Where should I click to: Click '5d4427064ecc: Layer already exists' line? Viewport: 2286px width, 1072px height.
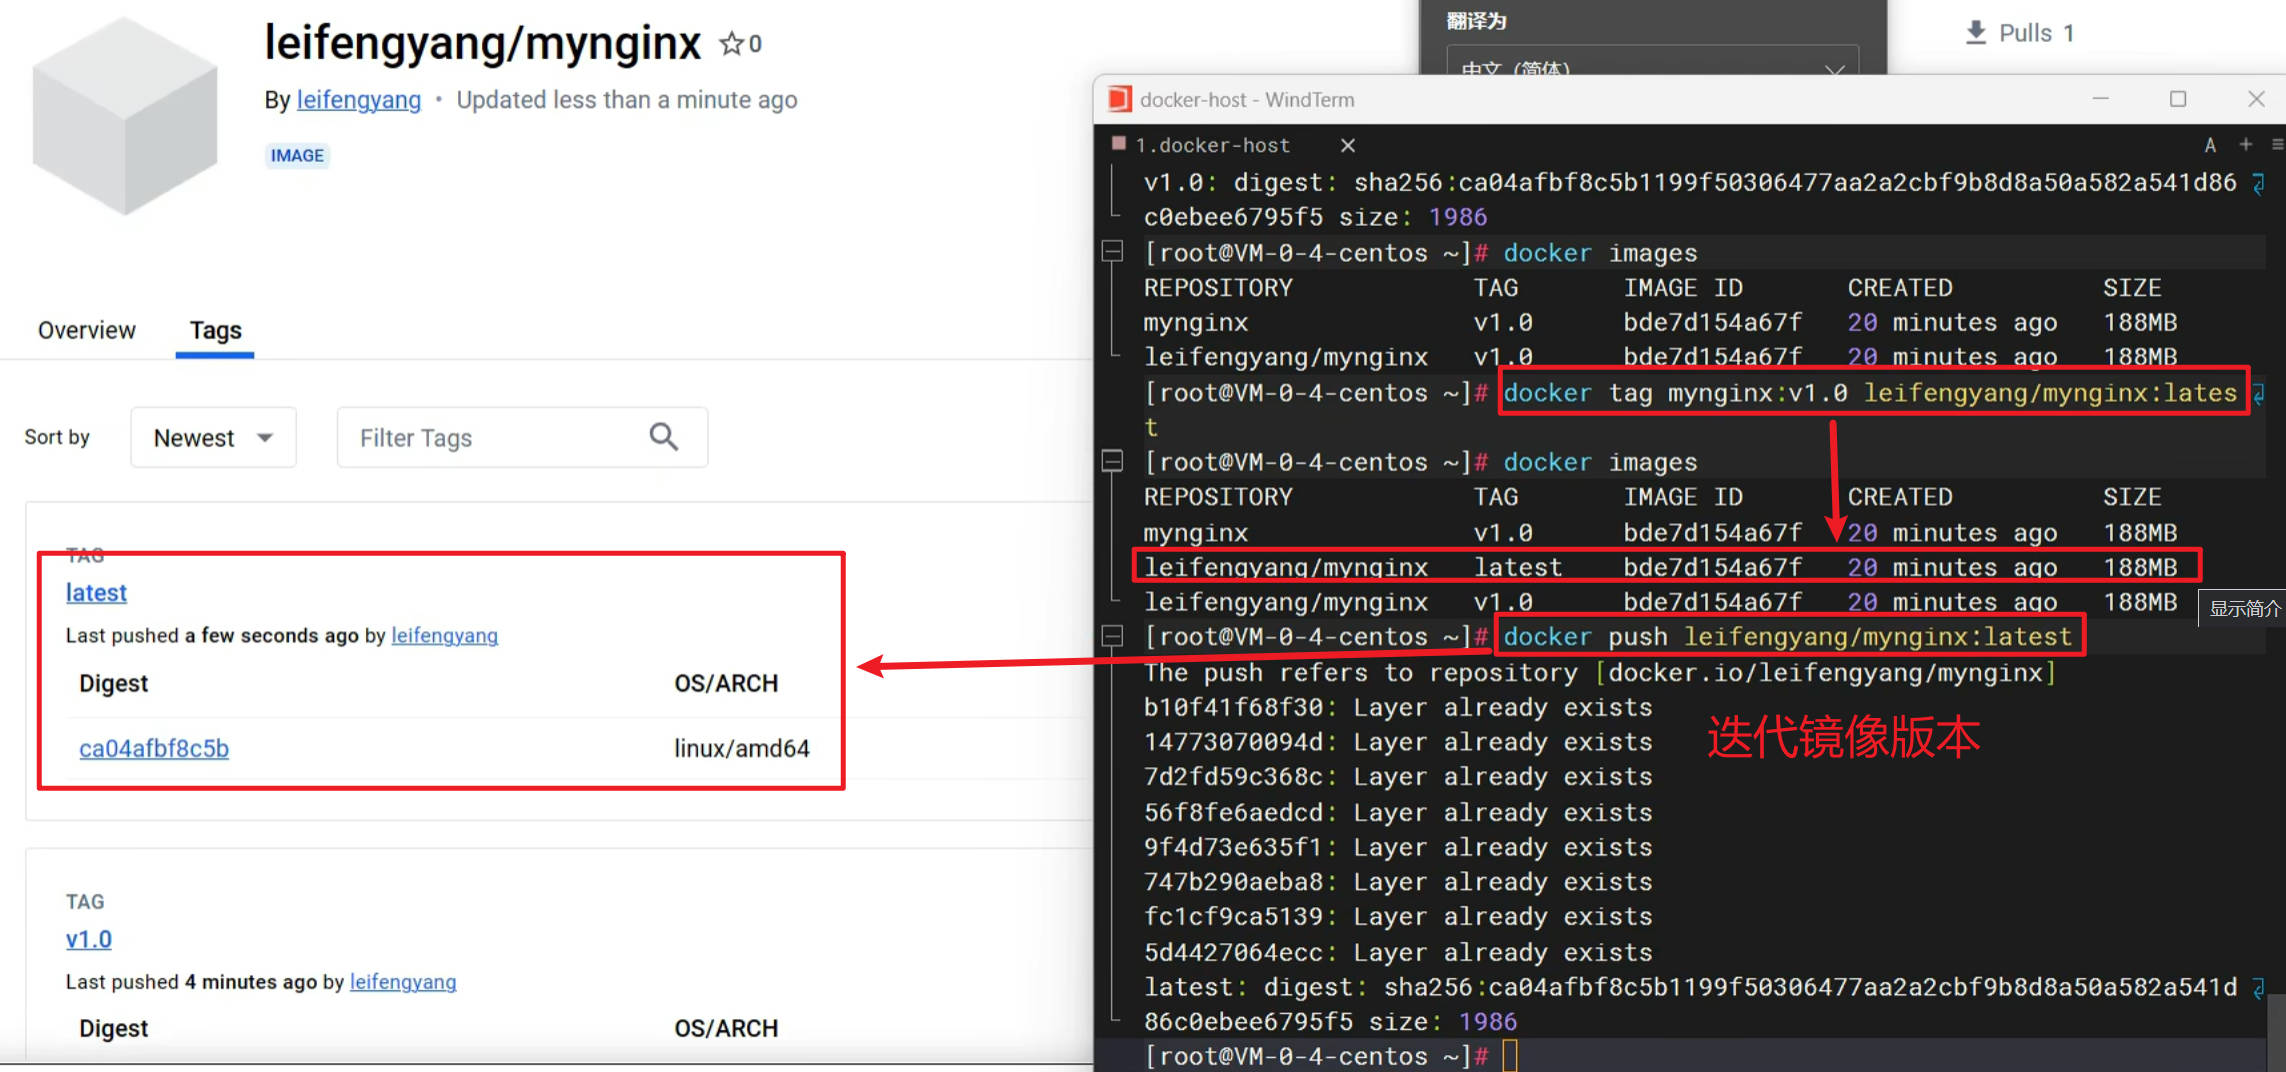tap(1398, 952)
